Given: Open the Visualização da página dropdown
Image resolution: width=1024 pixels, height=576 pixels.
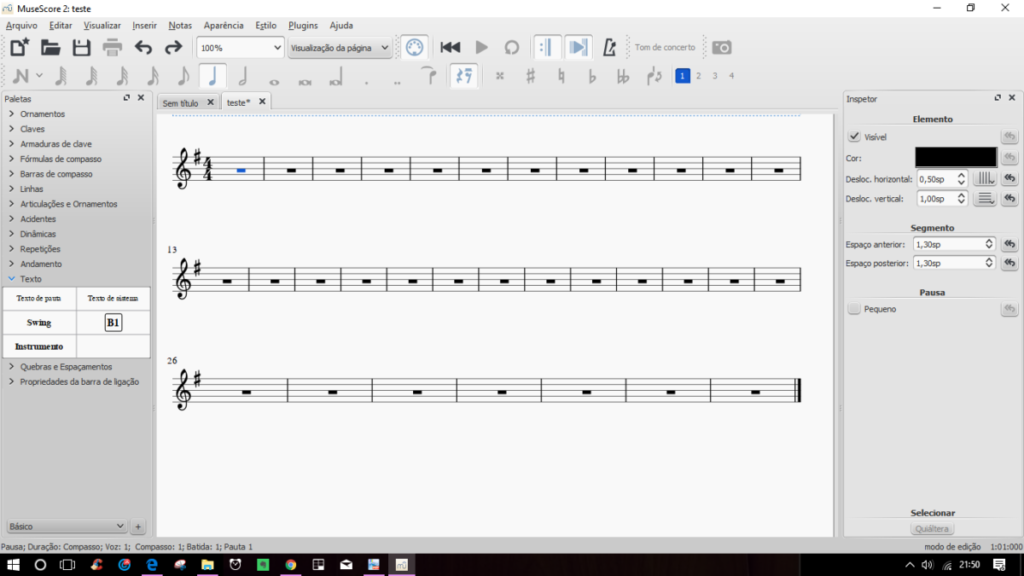Looking at the screenshot, I should pos(339,47).
